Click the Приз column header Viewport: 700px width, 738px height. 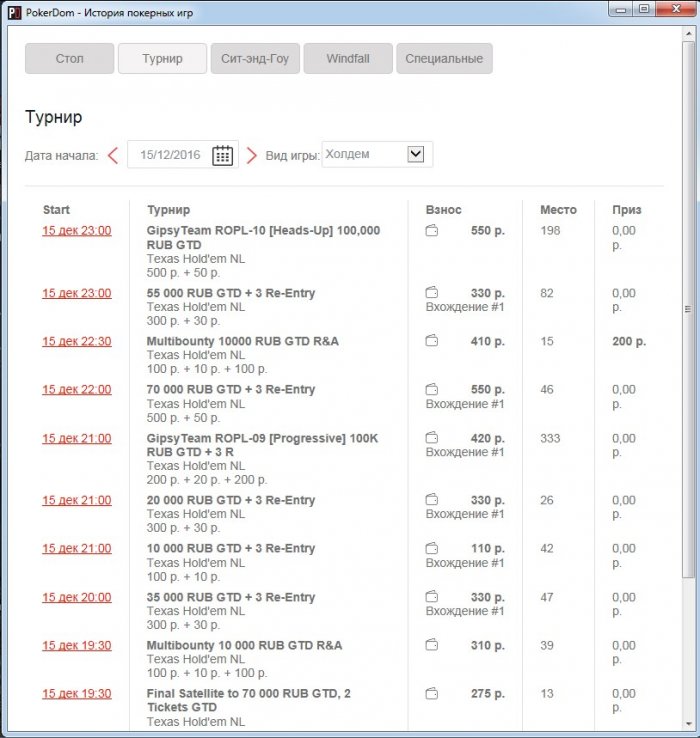pos(627,210)
